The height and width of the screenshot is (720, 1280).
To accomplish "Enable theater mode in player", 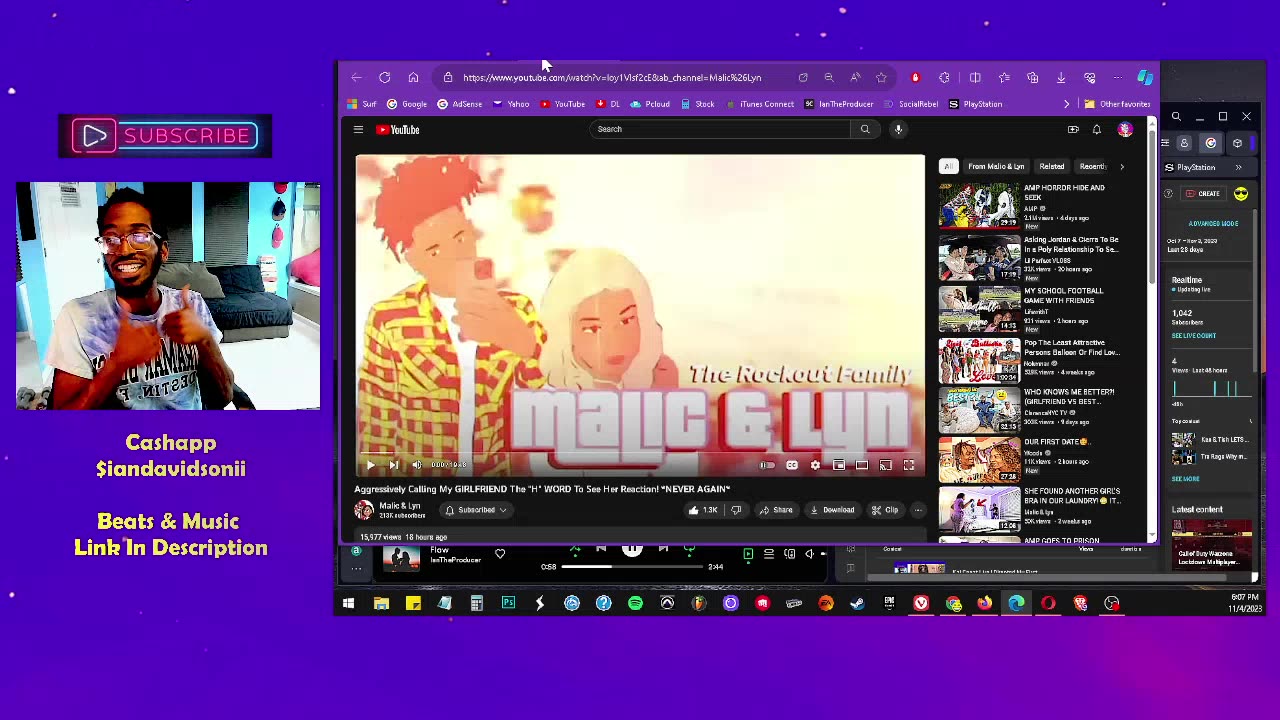I will 862,465.
